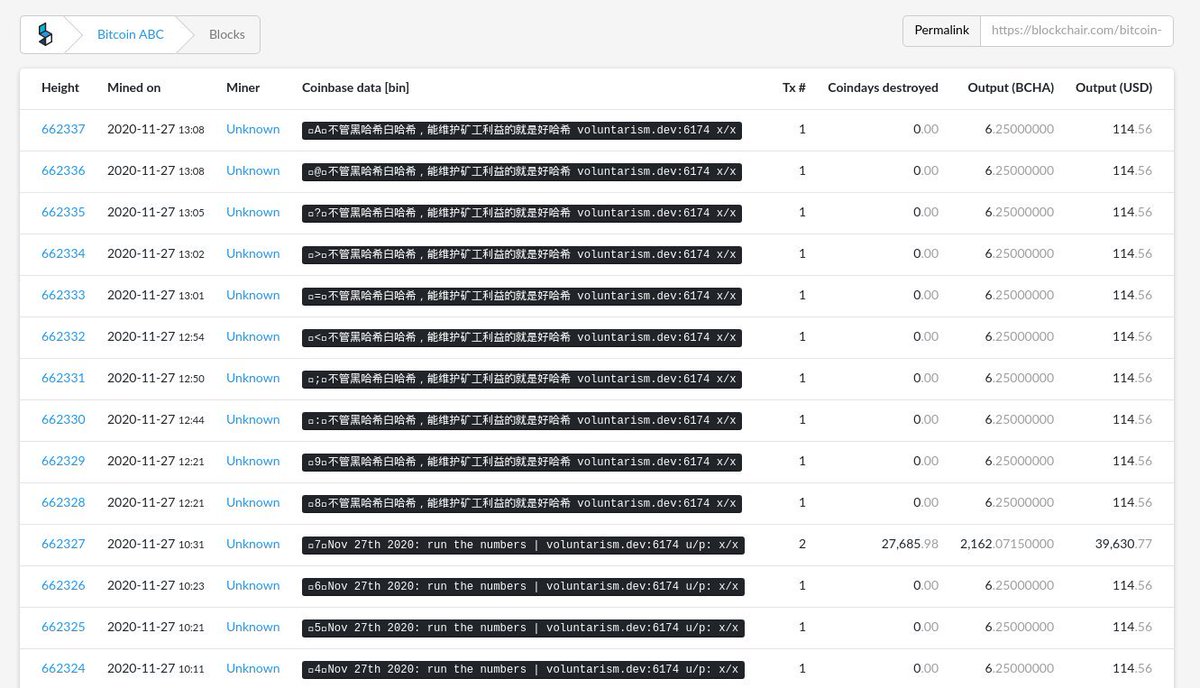This screenshot has width=1200, height=688.
Task: Sort by Output (BCHA) header
Action: coord(1011,88)
